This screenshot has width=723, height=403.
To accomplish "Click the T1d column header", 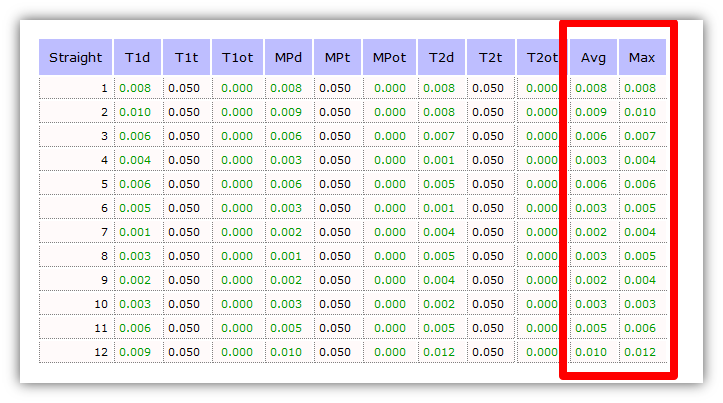I will point(137,57).
